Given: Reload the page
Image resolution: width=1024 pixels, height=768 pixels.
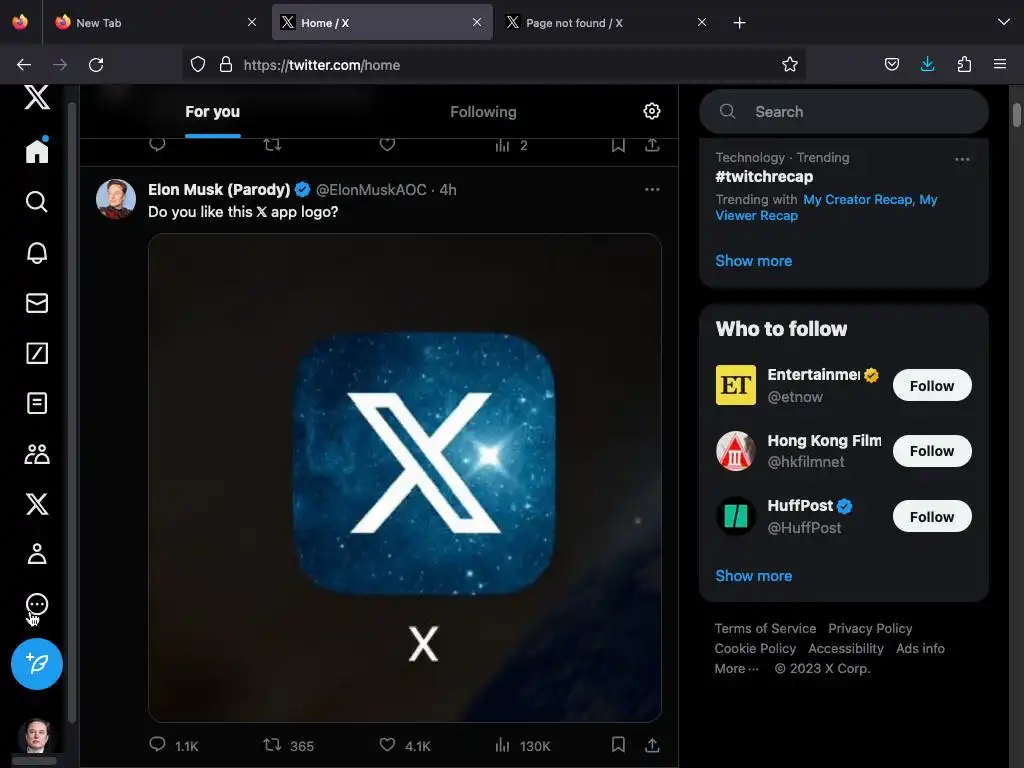Looking at the screenshot, I should click(x=96, y=65).
